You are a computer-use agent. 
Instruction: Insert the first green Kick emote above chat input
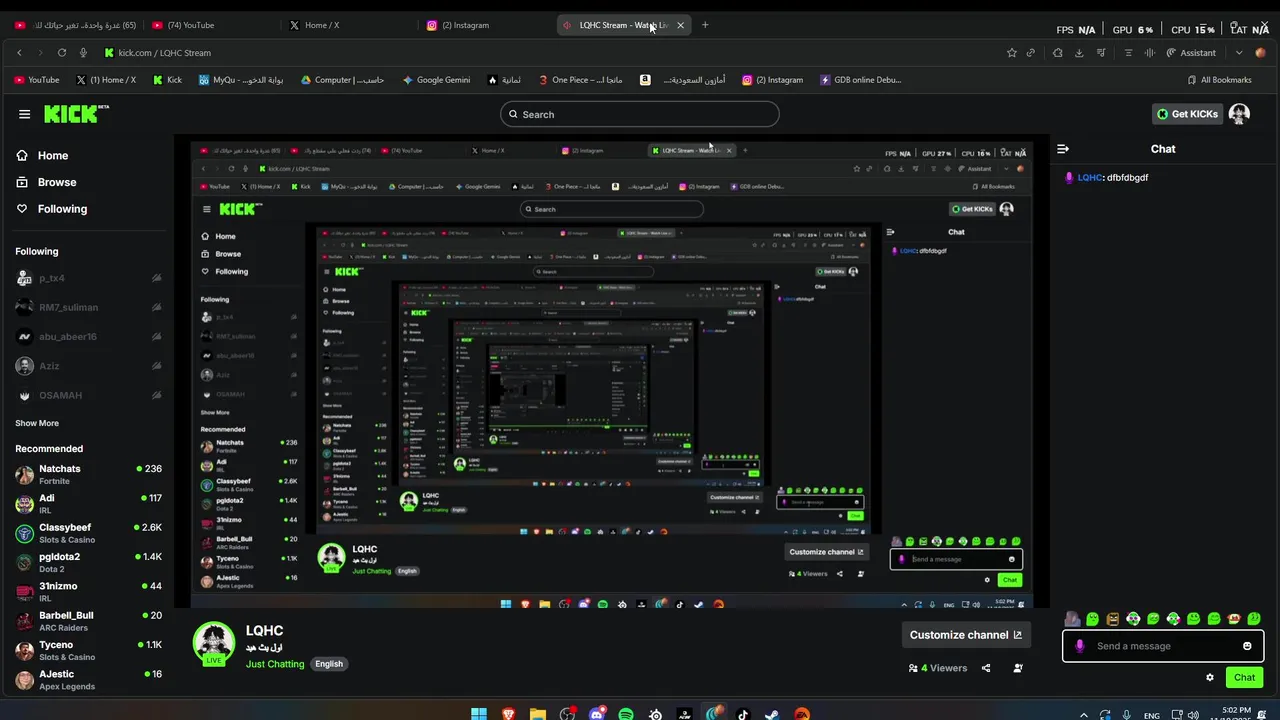pos(1093,619)
